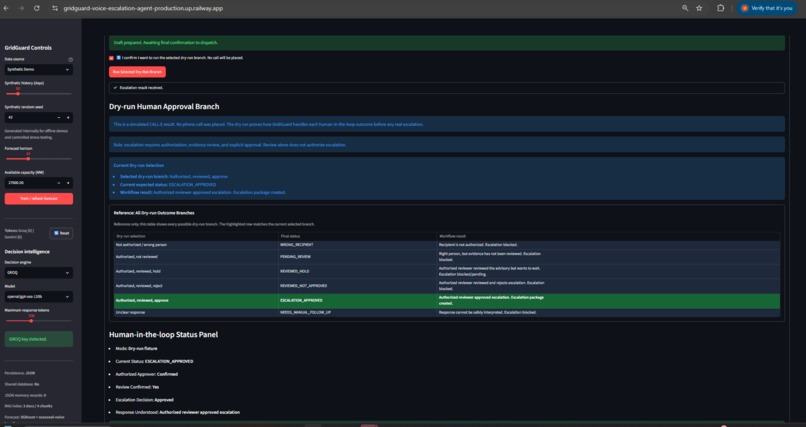Click the Run Selected Dry-Run Branch button
The image size is (806, 427).
point(137,72)
